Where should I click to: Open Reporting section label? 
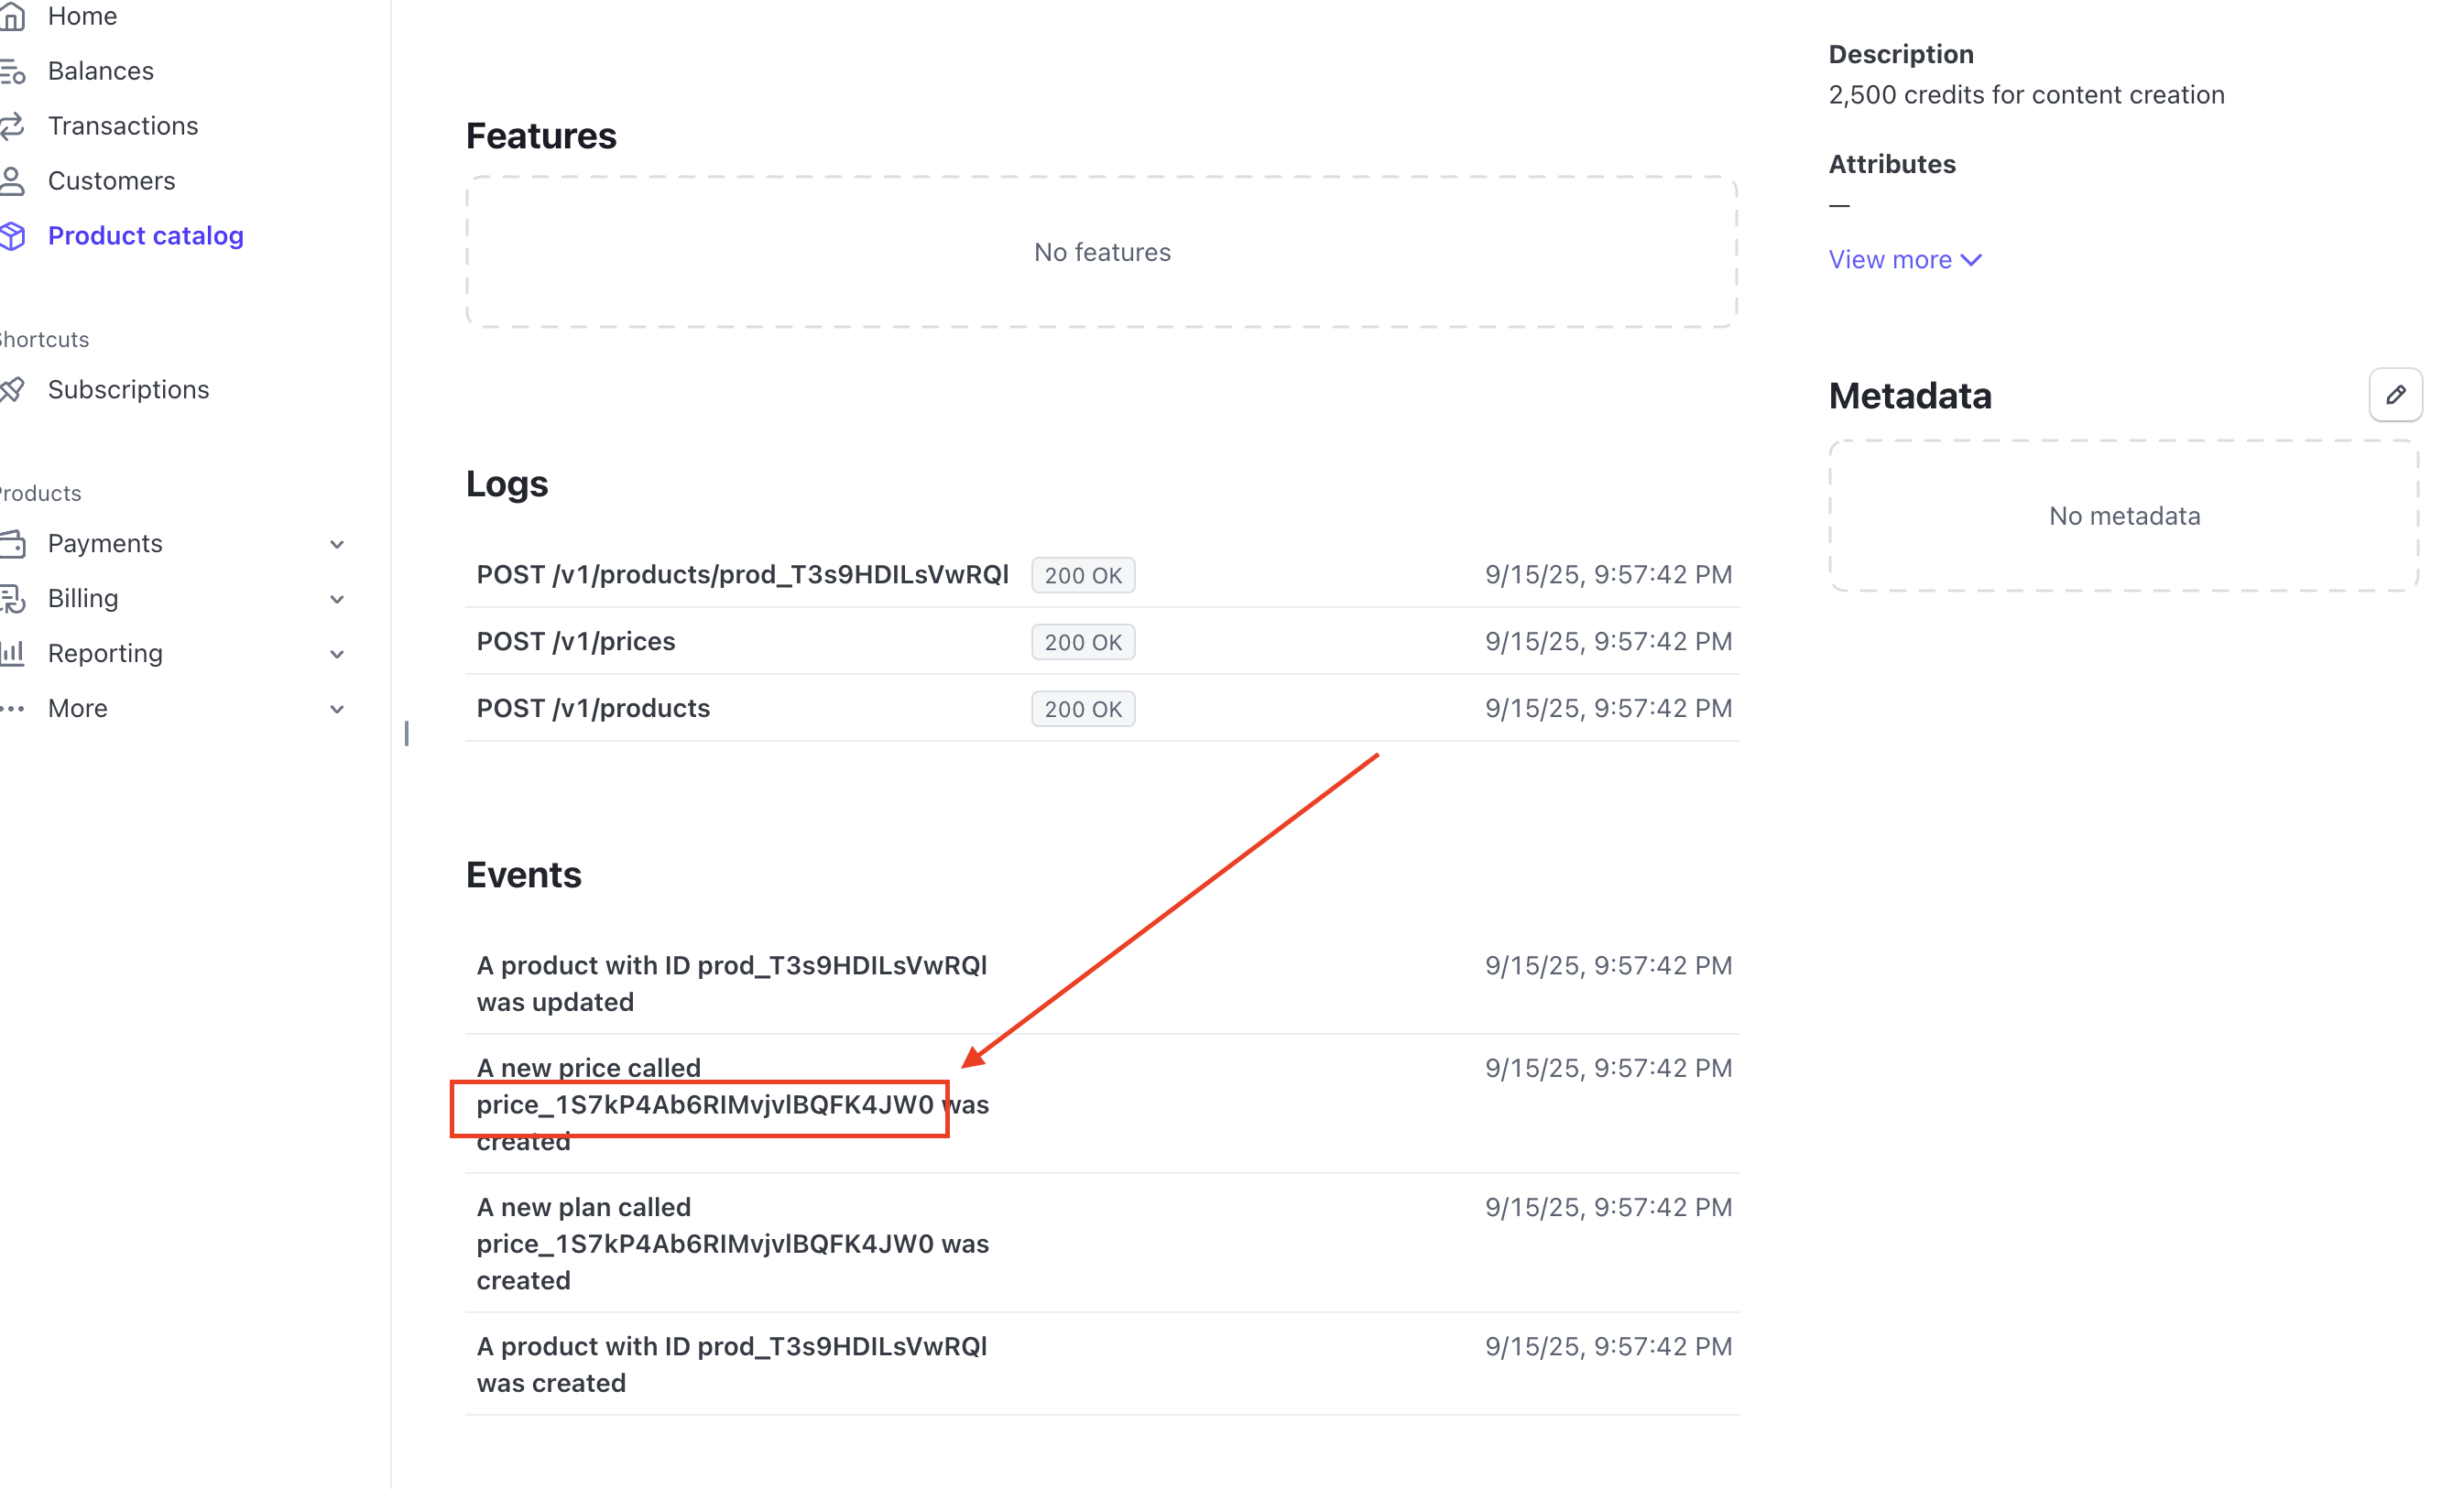[x=105, y=654]
